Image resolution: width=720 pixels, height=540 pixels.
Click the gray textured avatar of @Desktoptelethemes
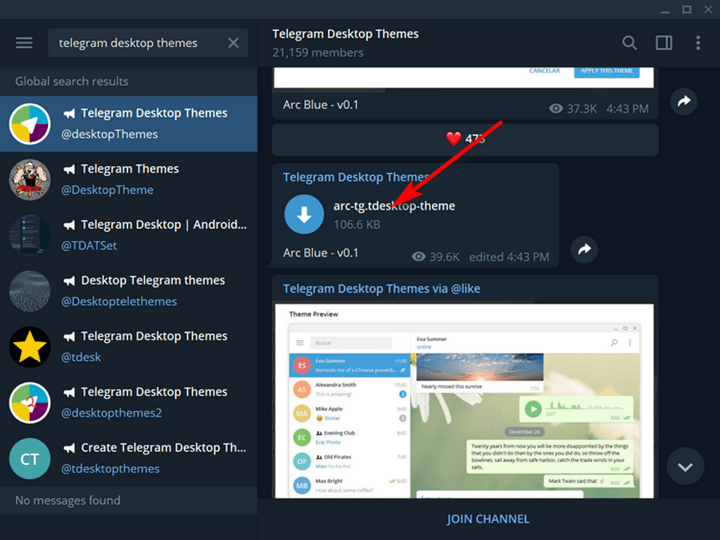pos(30,291)
